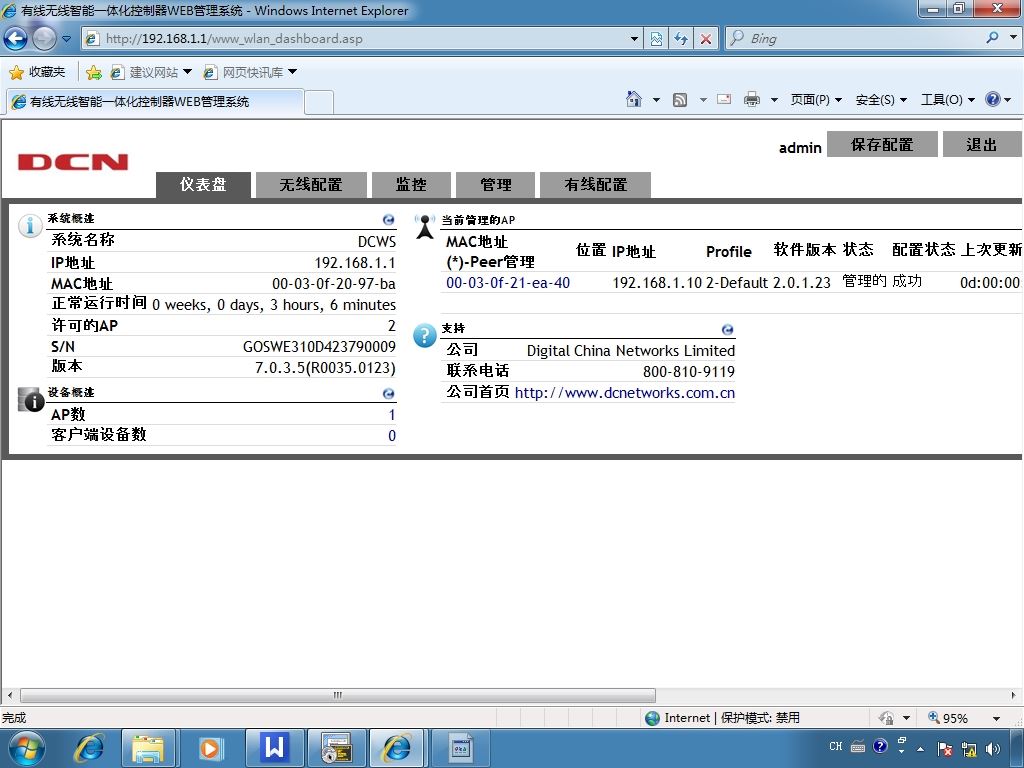Open the address bar history dropdown arrow
Screen dimensions: 1024x768
tap(633, 39)
